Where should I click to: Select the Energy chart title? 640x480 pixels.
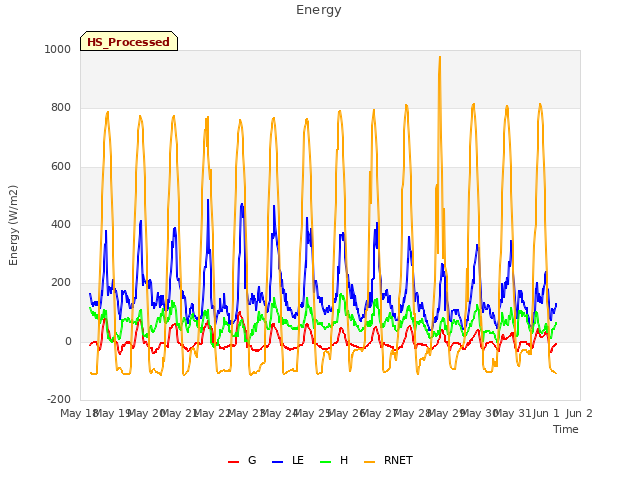319,10
